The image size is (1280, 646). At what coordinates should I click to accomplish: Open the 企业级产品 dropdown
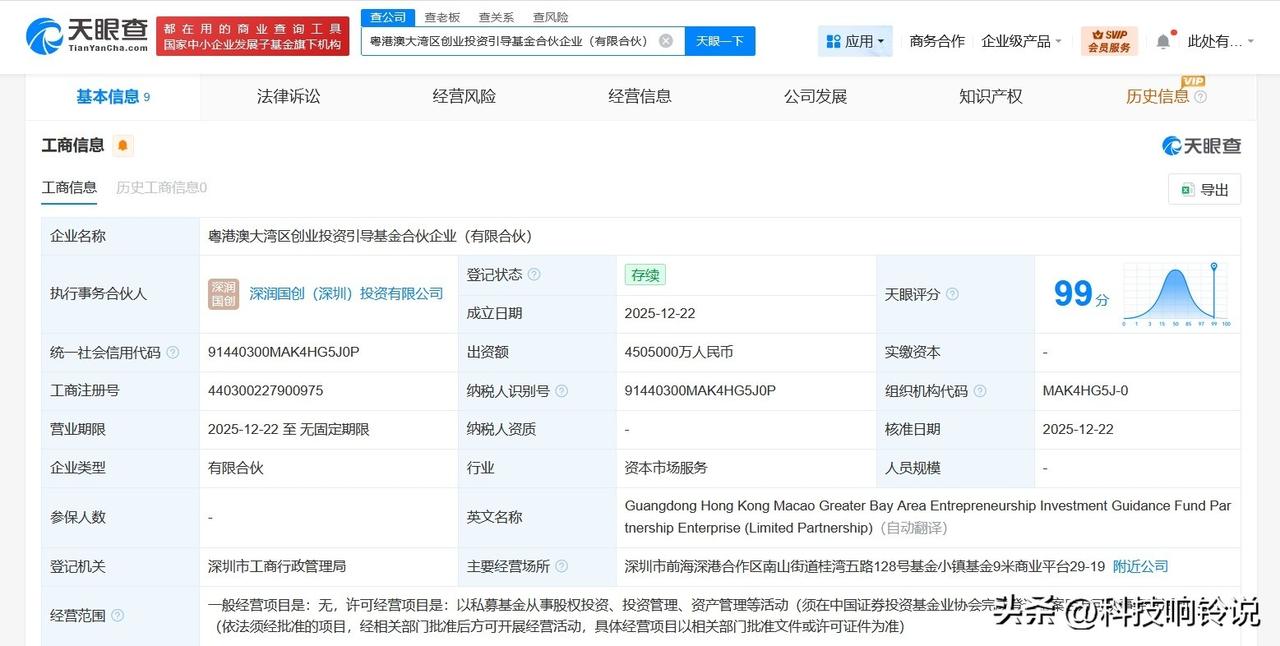[1022, 41]
